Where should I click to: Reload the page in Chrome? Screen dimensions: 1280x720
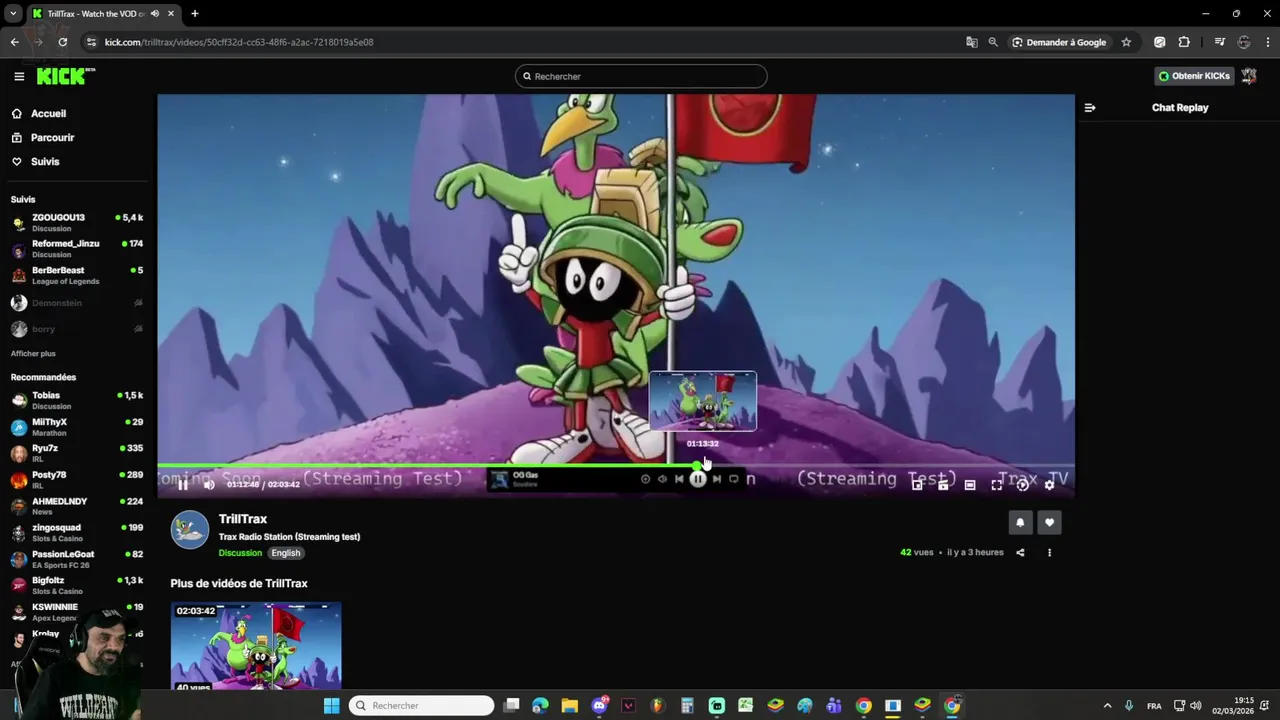(63, 42)
